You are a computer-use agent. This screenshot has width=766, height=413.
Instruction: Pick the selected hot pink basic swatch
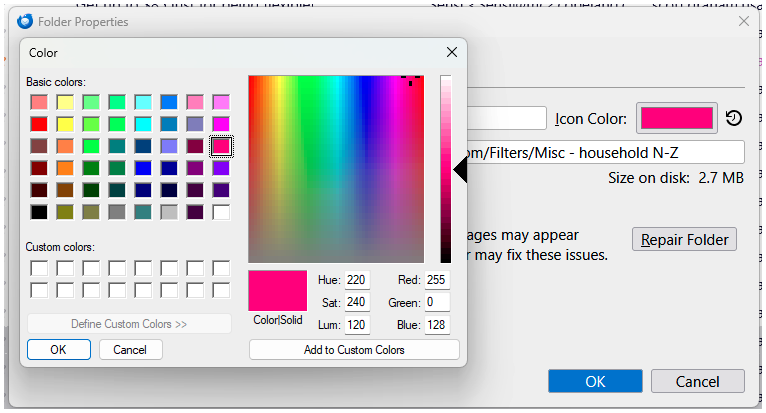(x=221, y=146)
